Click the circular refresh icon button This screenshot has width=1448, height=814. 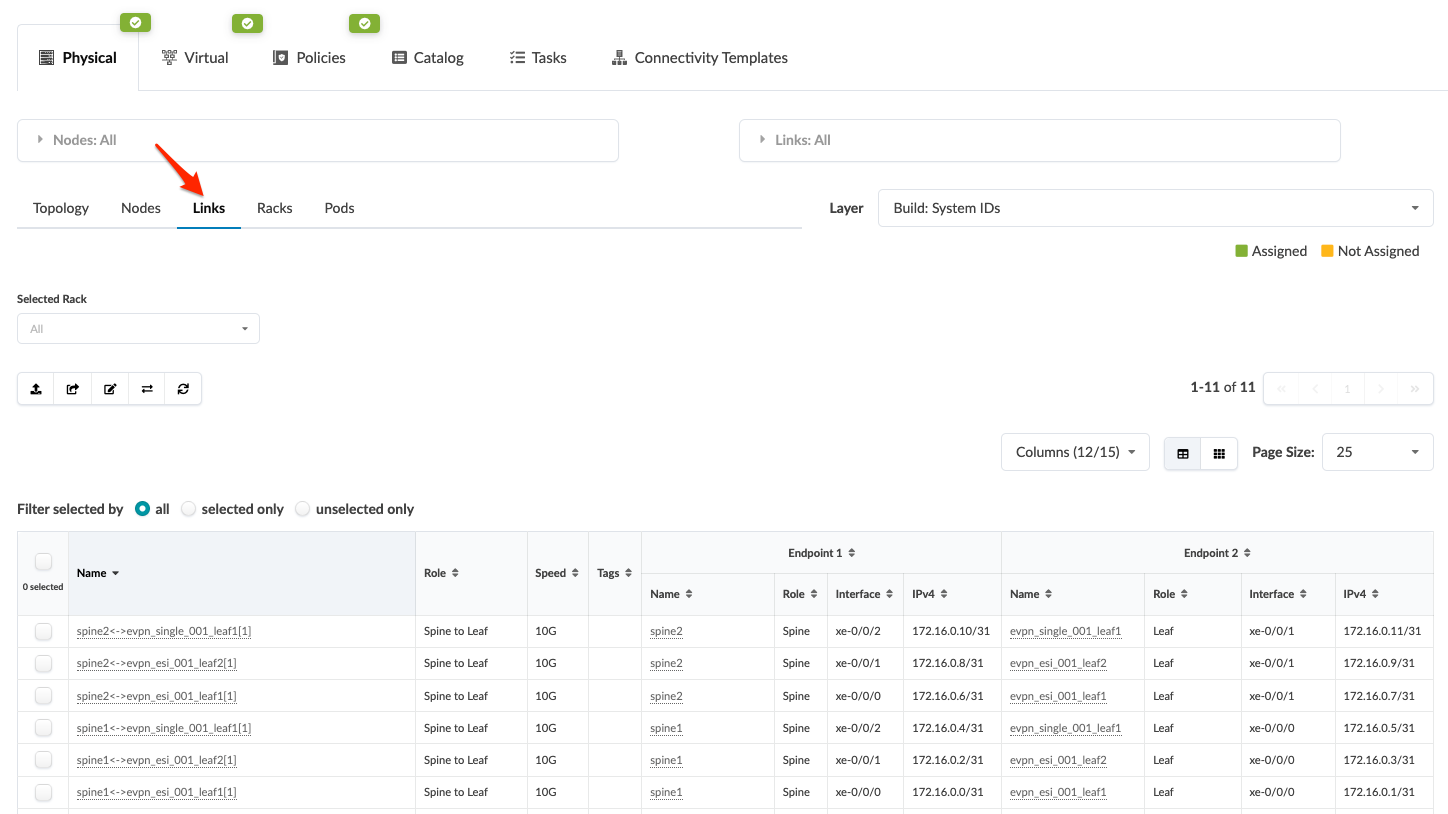point(183,389)
